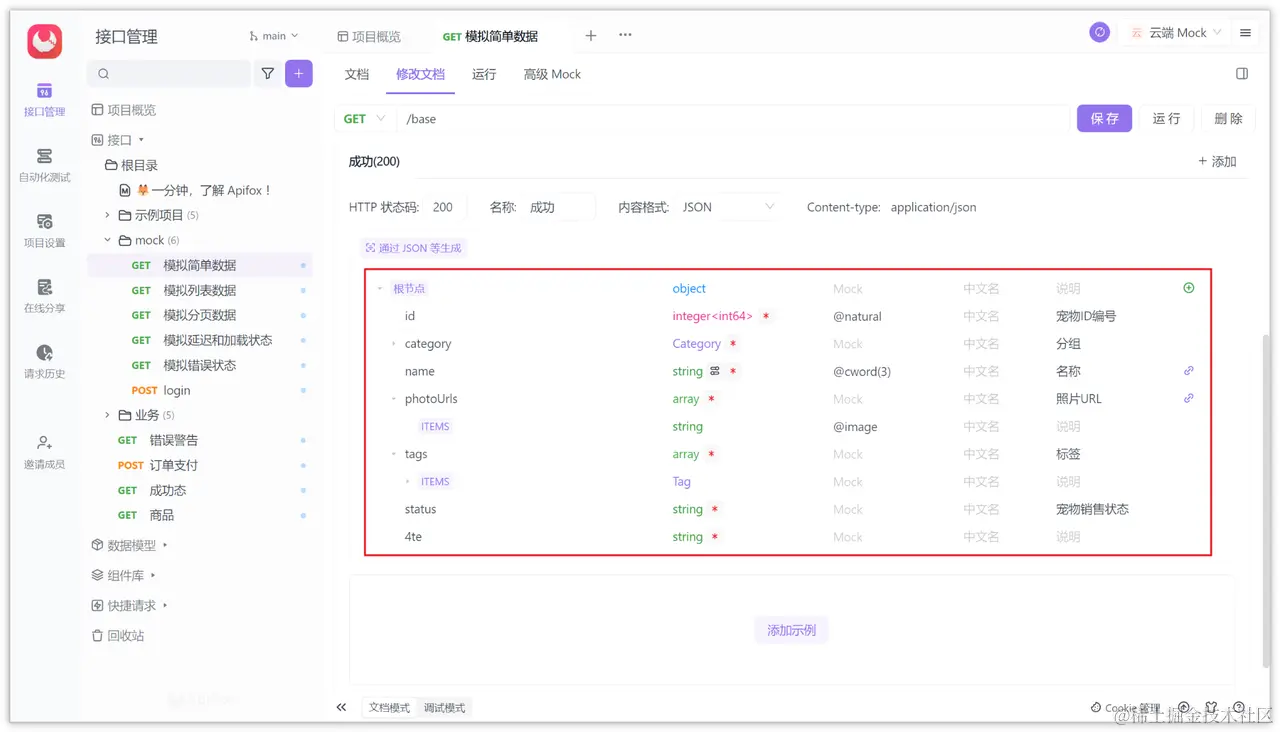Open the 云端 Mock environment dropdown
This screenshot has height=732, width=1280.
[x=1177, y=32]
